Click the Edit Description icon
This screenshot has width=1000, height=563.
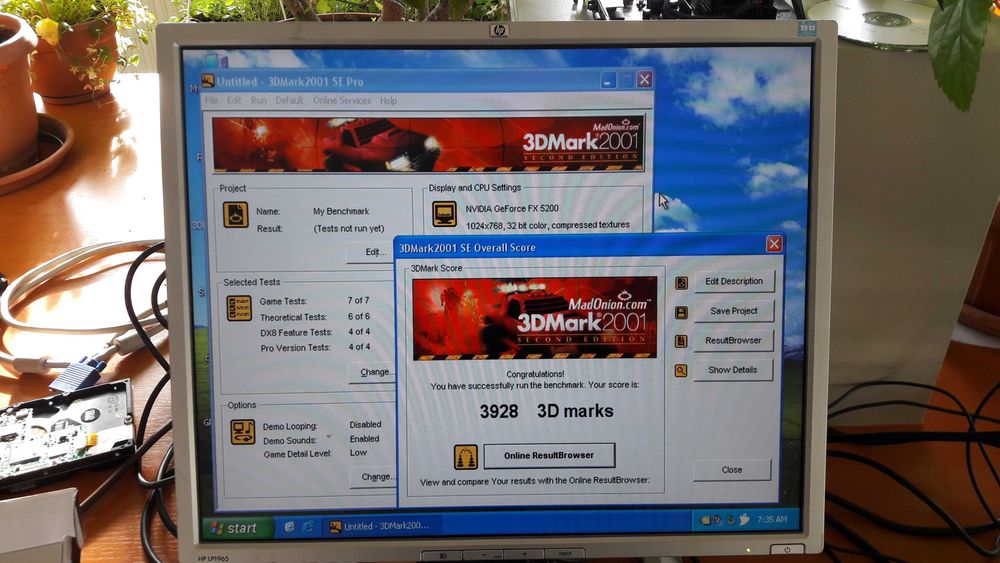[x=681, y=282]
